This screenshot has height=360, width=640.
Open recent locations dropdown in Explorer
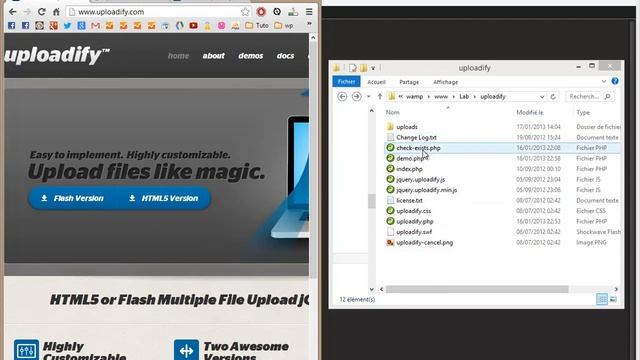click(x=369, y=97)
